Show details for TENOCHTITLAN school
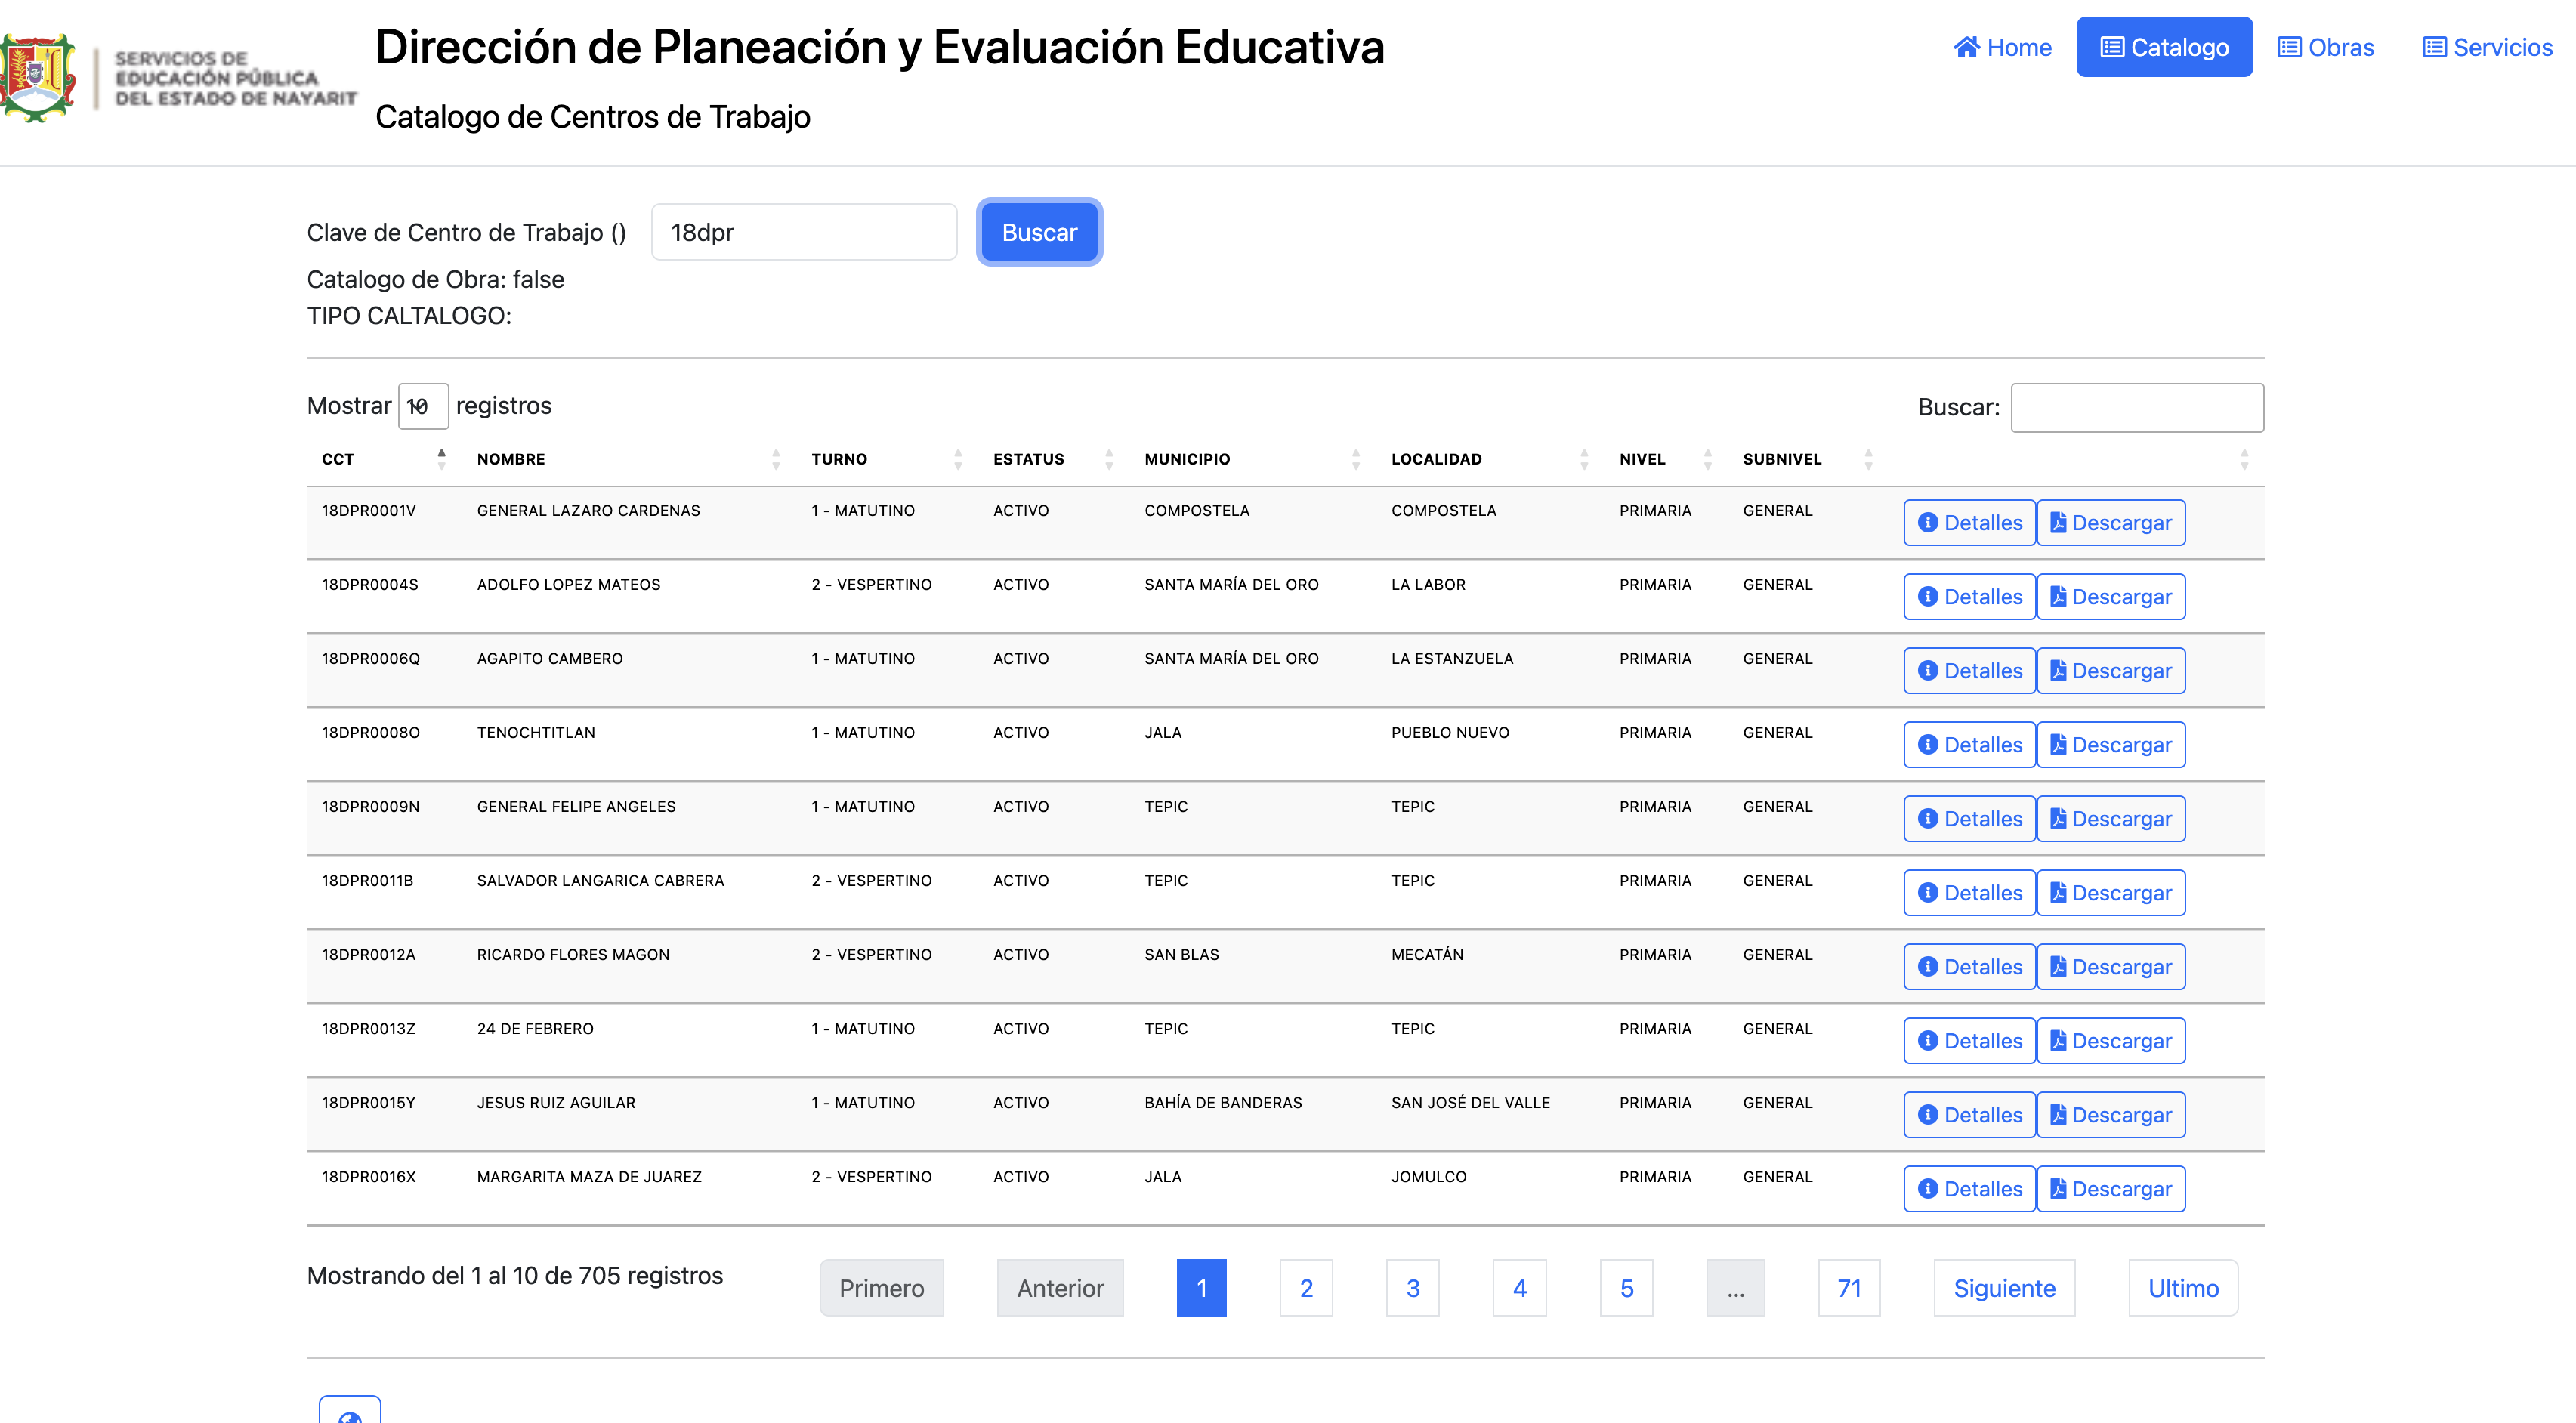Screen dimensions: 2576x1423 click(x=1969, y=745)
